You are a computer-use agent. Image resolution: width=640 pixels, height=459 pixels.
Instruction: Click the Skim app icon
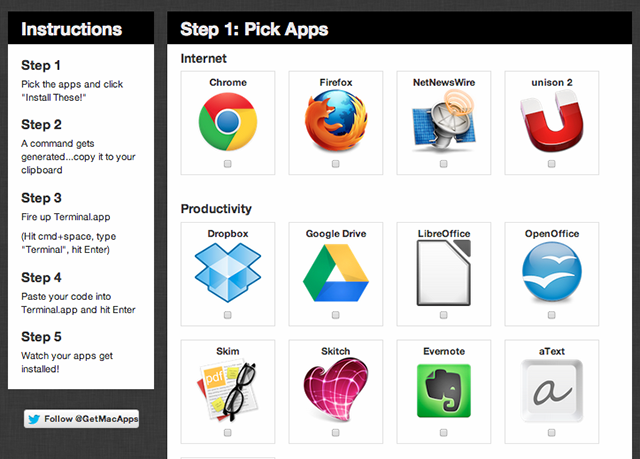227,390
